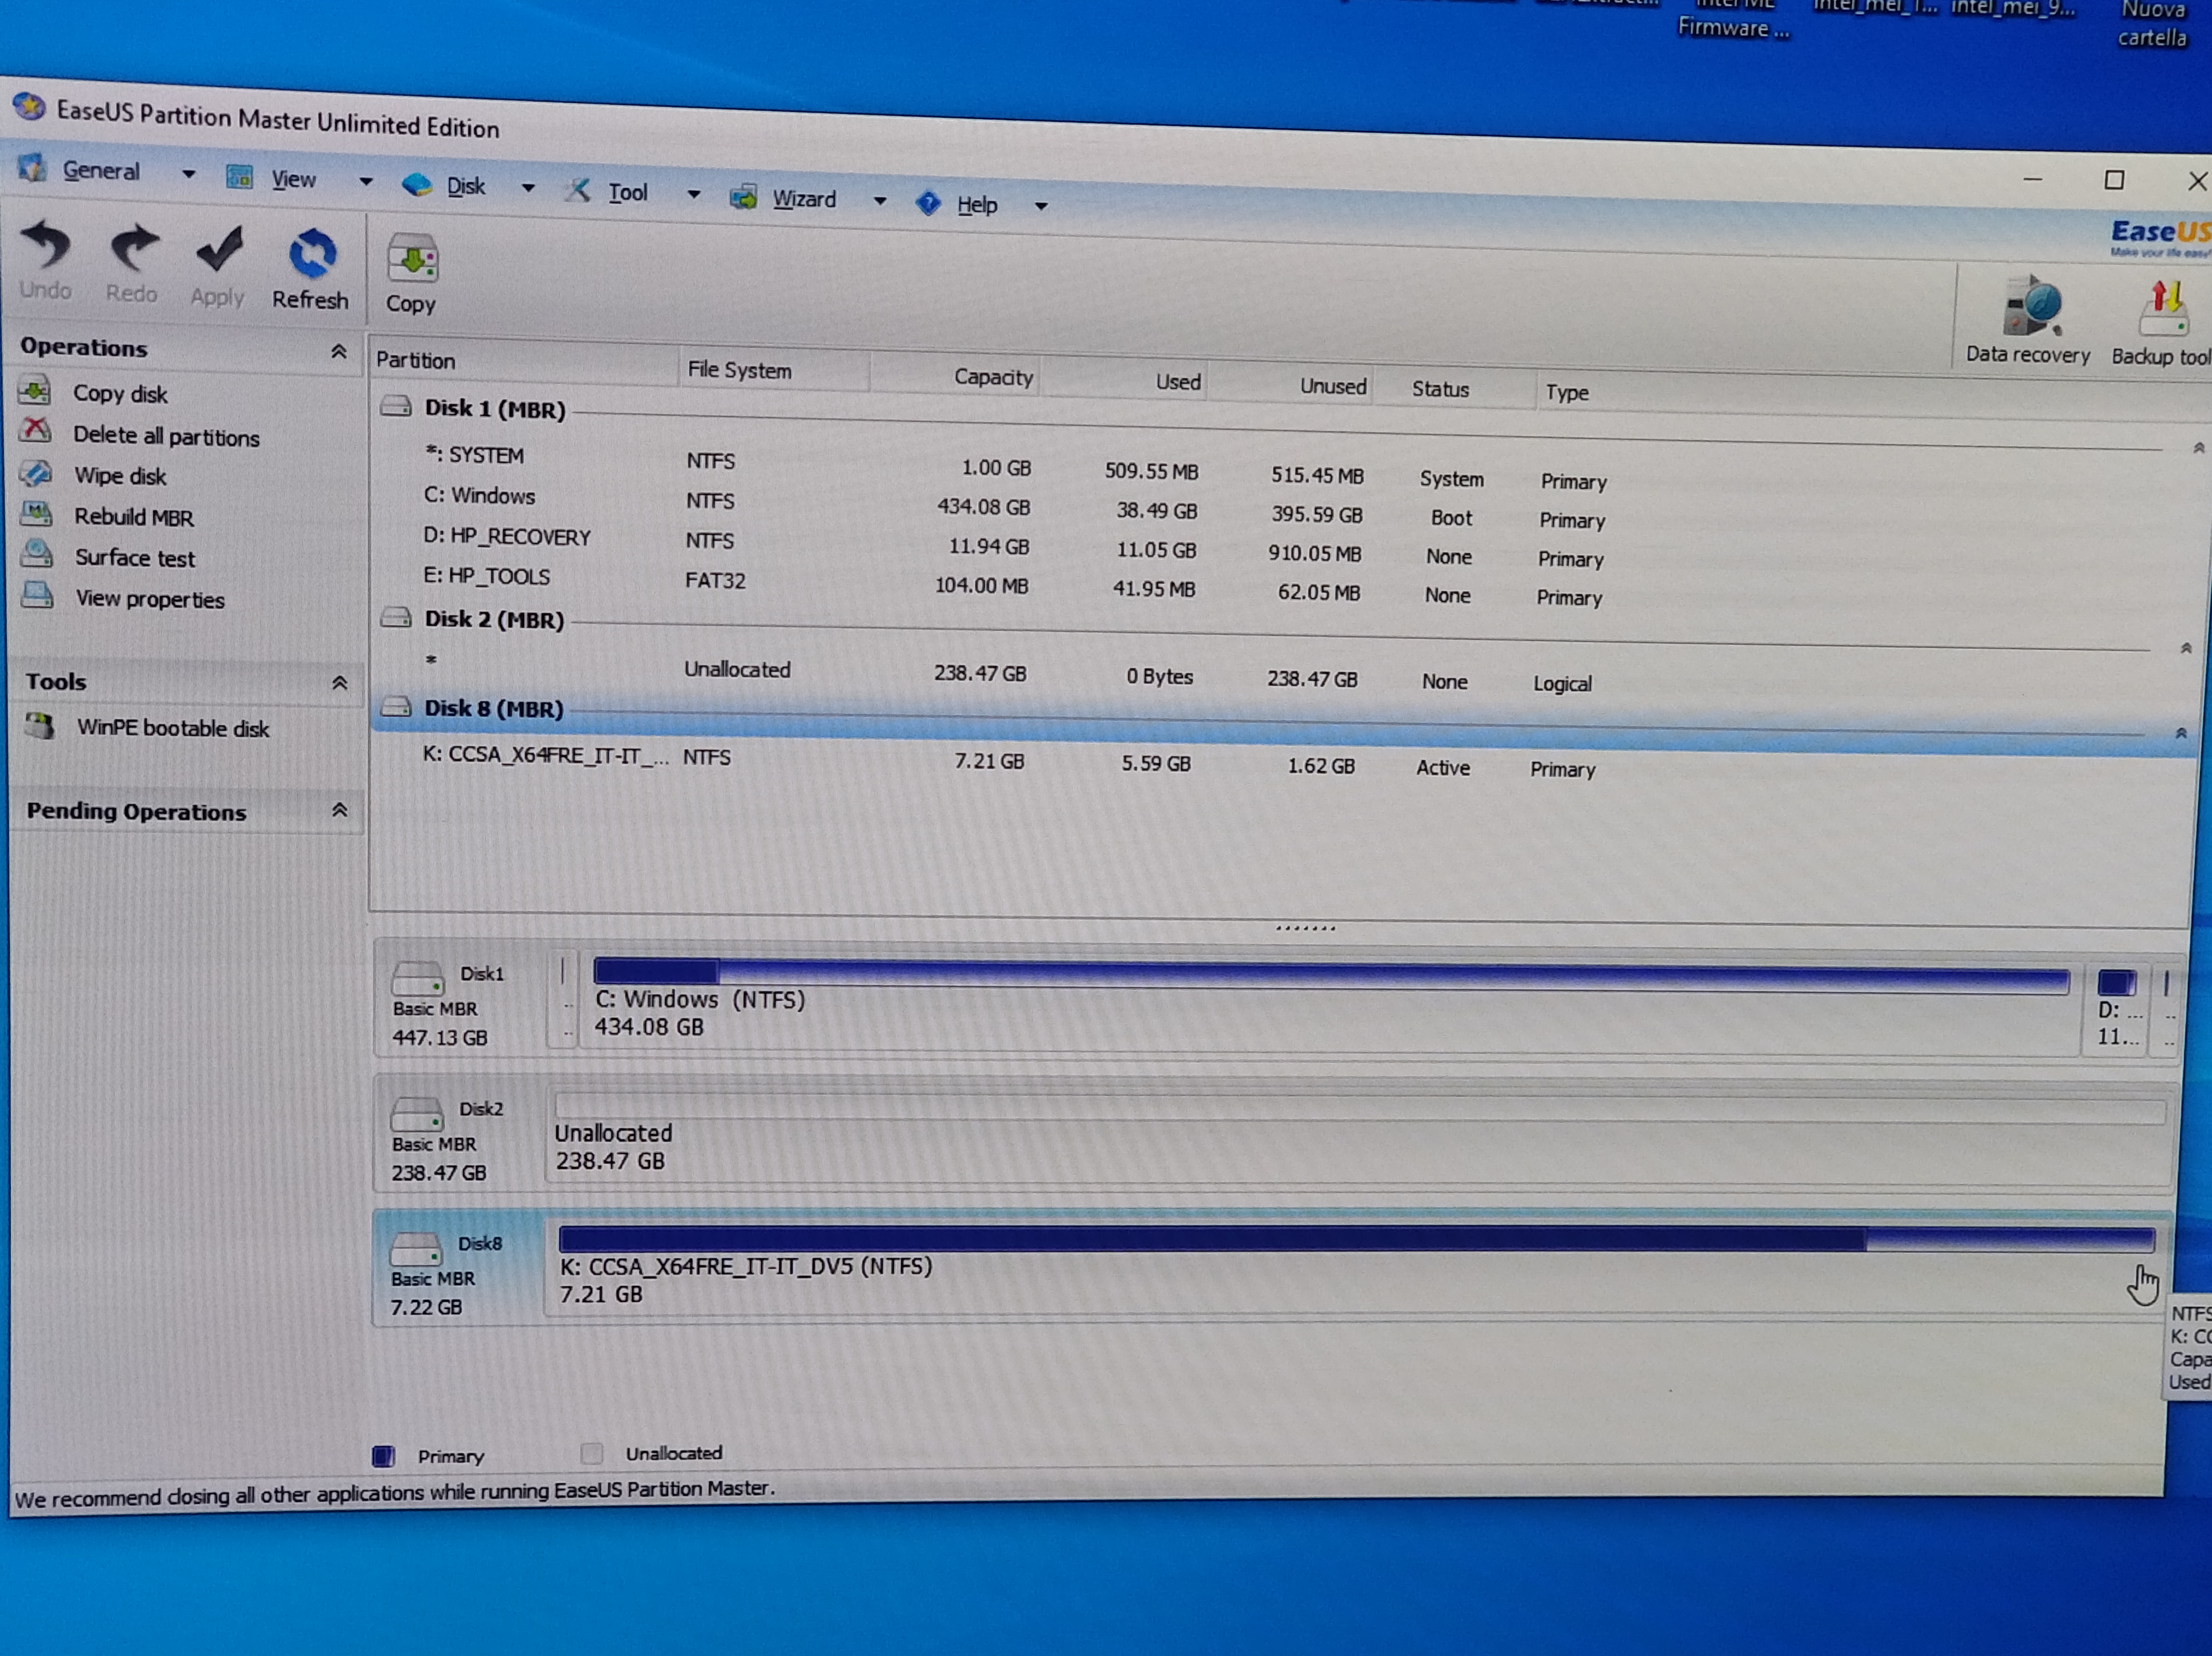Expand the Help menu dropdown arrow
Screen dimensions: 2212x1656
coord(1041,207)
